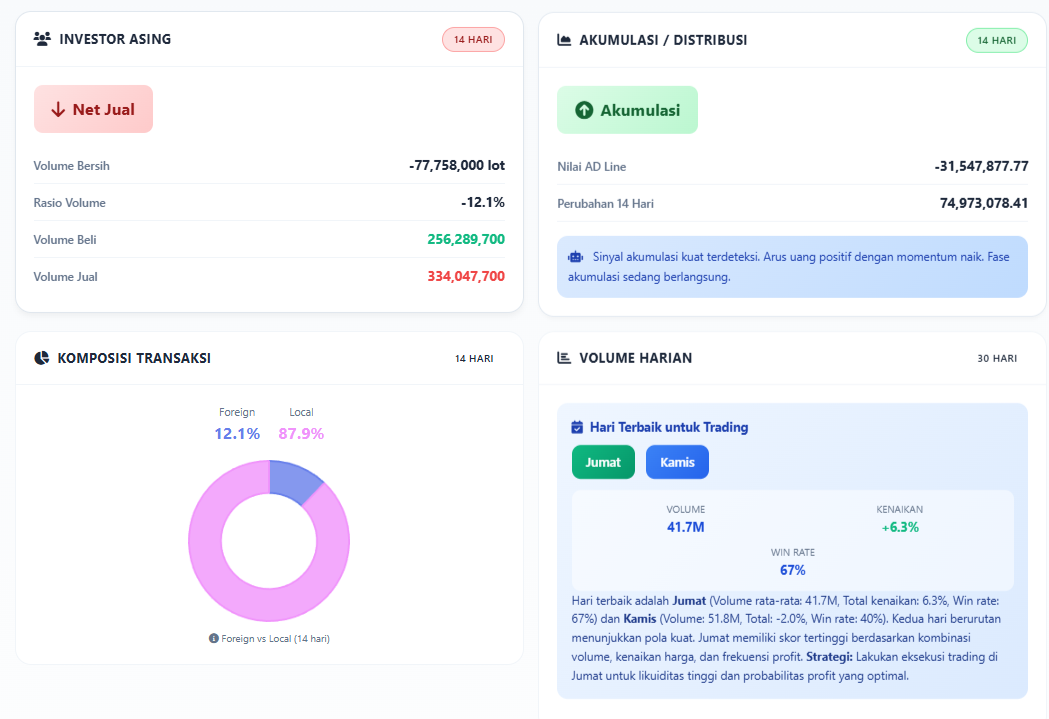Click the green 14 HARI badge on Akumulasi
Viewport: 1049px width, 719px height.
[996, 40]
